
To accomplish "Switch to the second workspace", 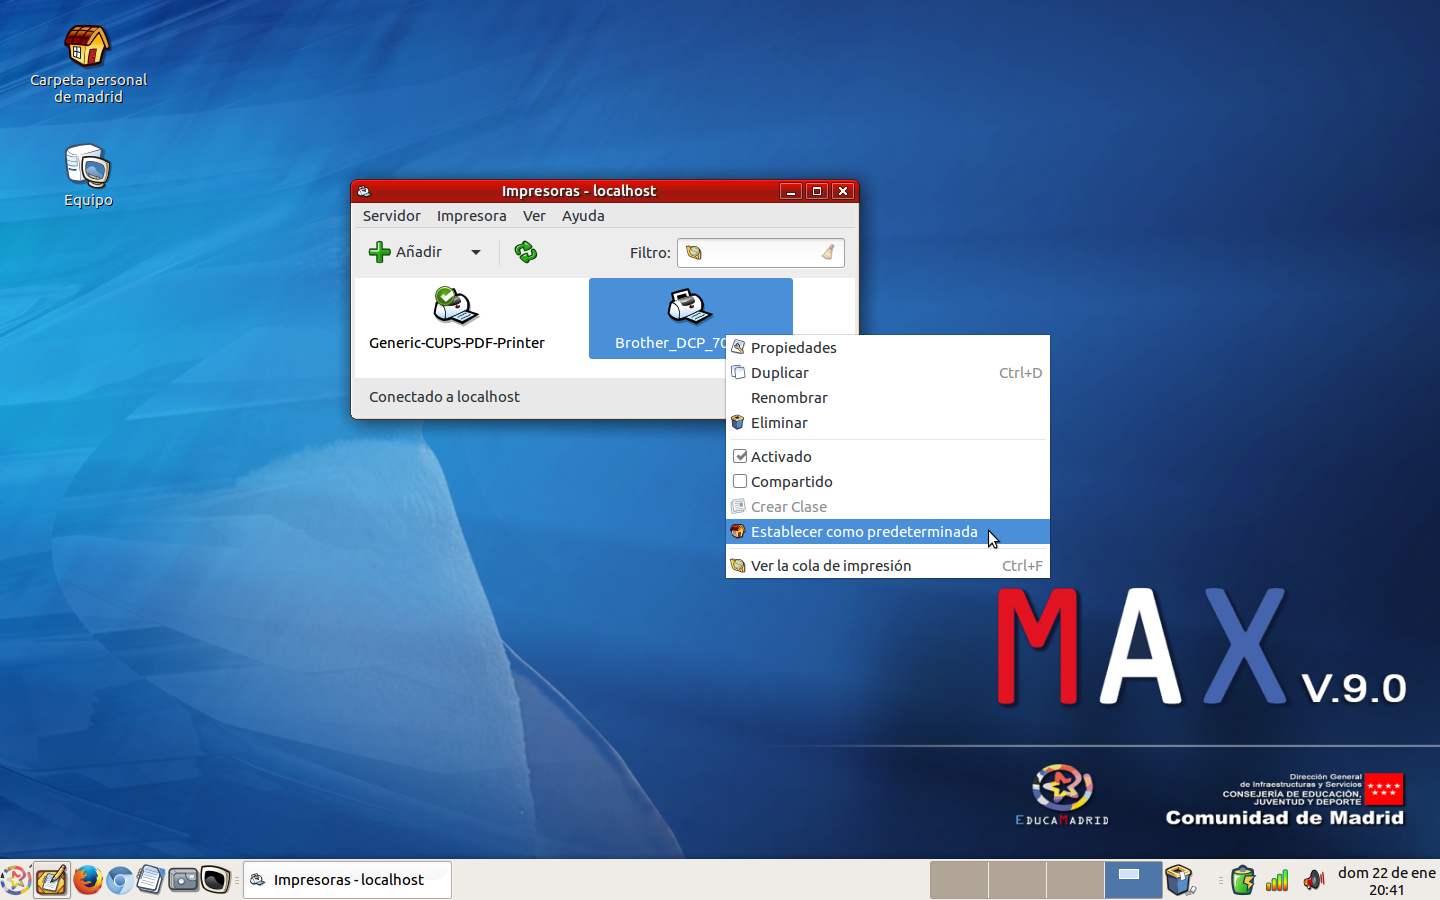I will pos(1017,880).
